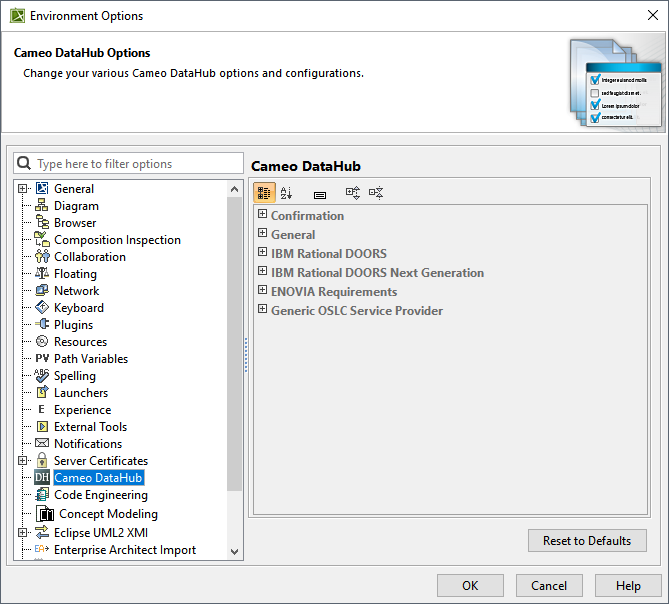Expand the General node in options tree
The width and height of the screenshot is (669, 604).
[x=22, y=189]
